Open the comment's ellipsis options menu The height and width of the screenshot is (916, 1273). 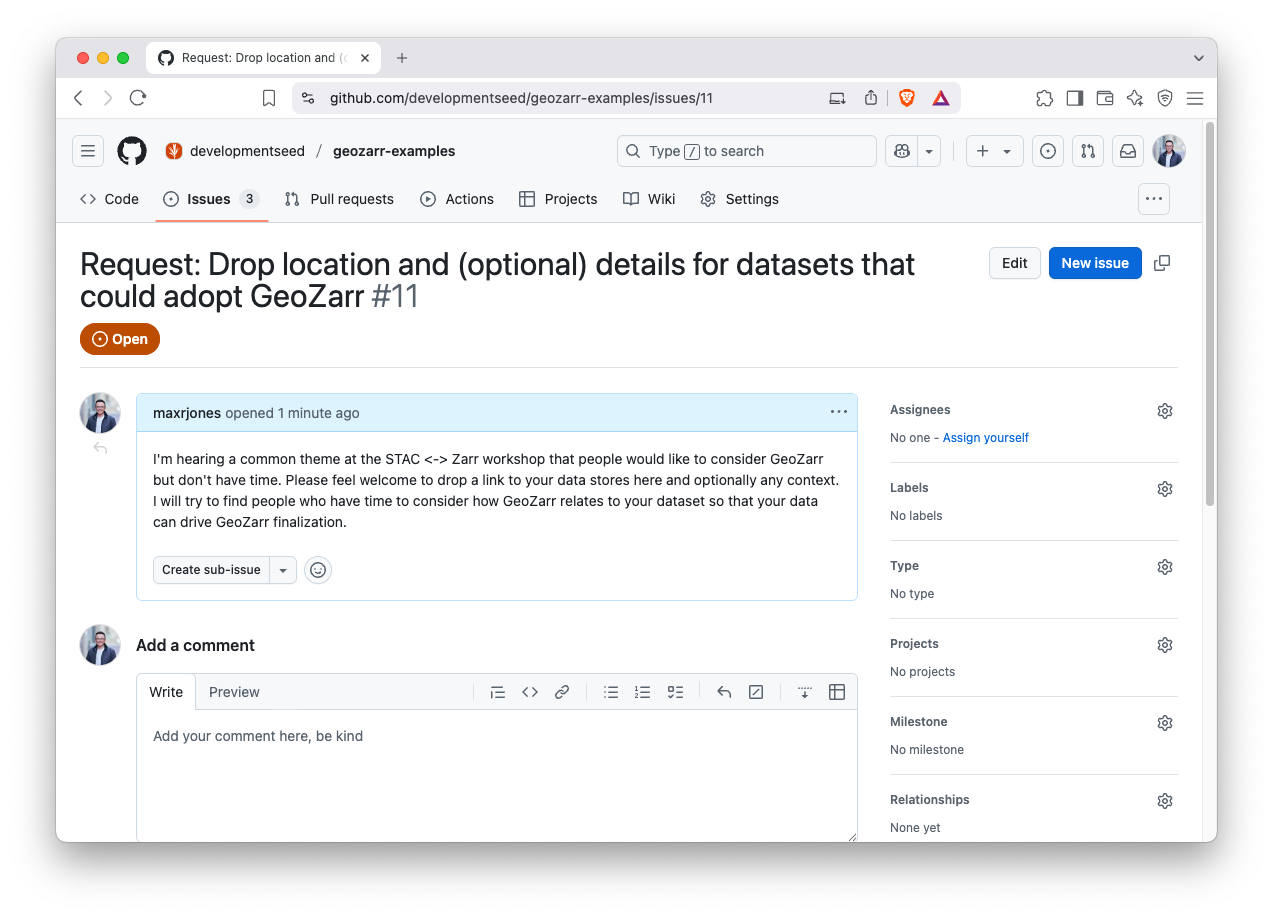point(838,411)
